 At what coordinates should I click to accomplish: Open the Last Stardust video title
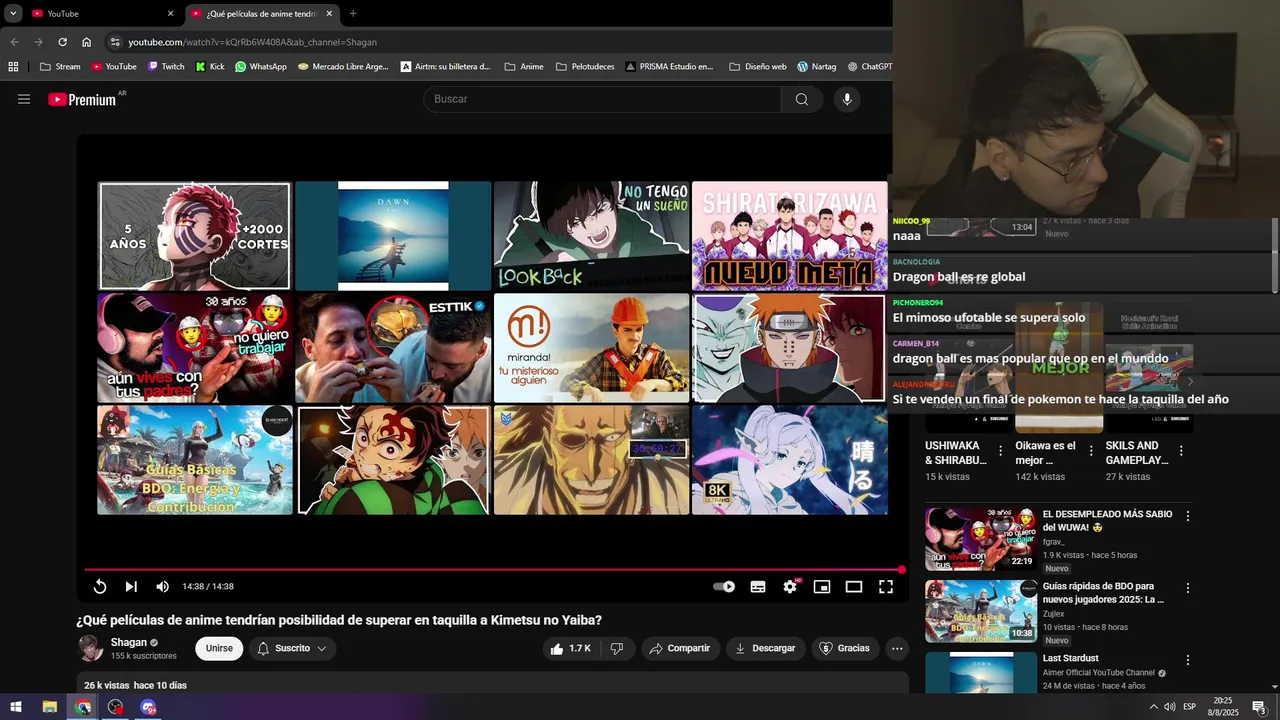pyautogui.click(x=1070, y=658)
